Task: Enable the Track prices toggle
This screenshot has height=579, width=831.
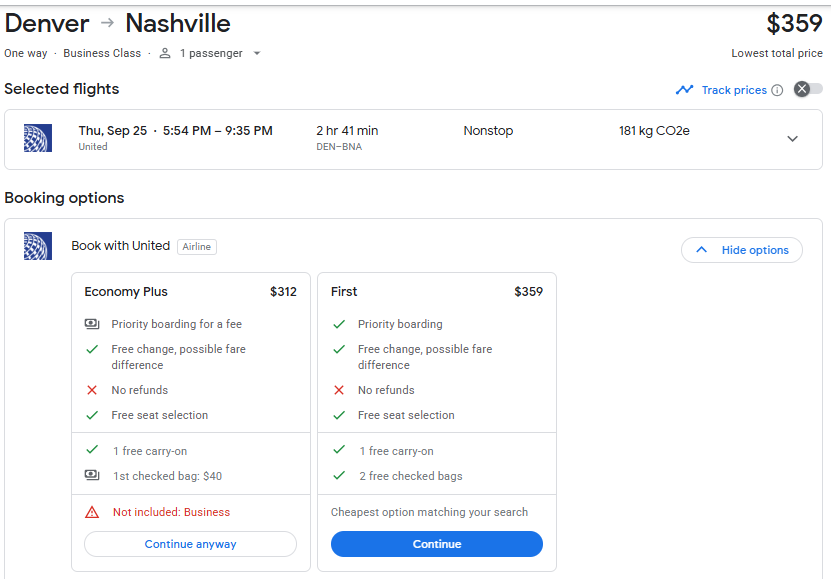Action: click(808, 89)
